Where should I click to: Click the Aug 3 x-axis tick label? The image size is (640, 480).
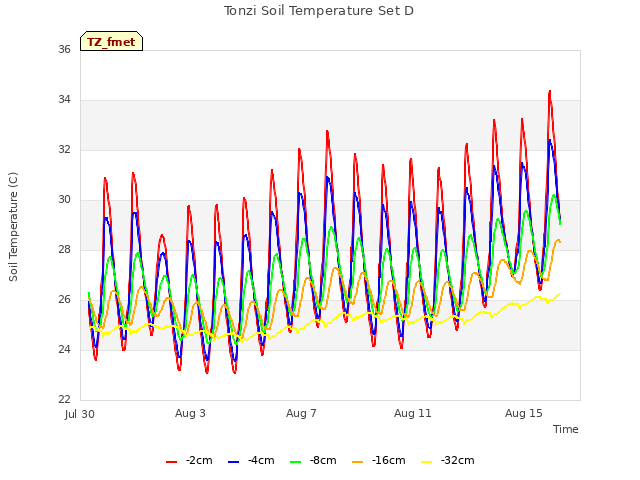tap(190, 413)
